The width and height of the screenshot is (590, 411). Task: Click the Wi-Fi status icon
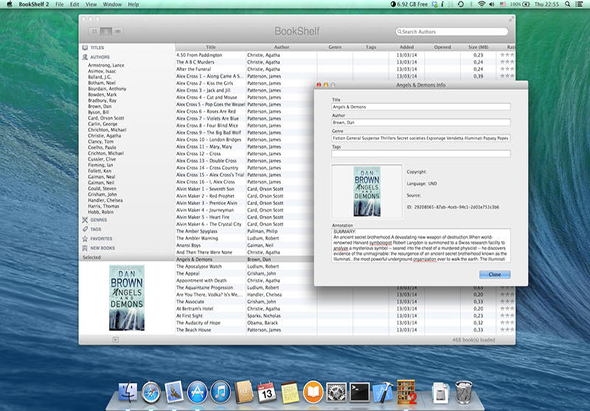point(481,4)
